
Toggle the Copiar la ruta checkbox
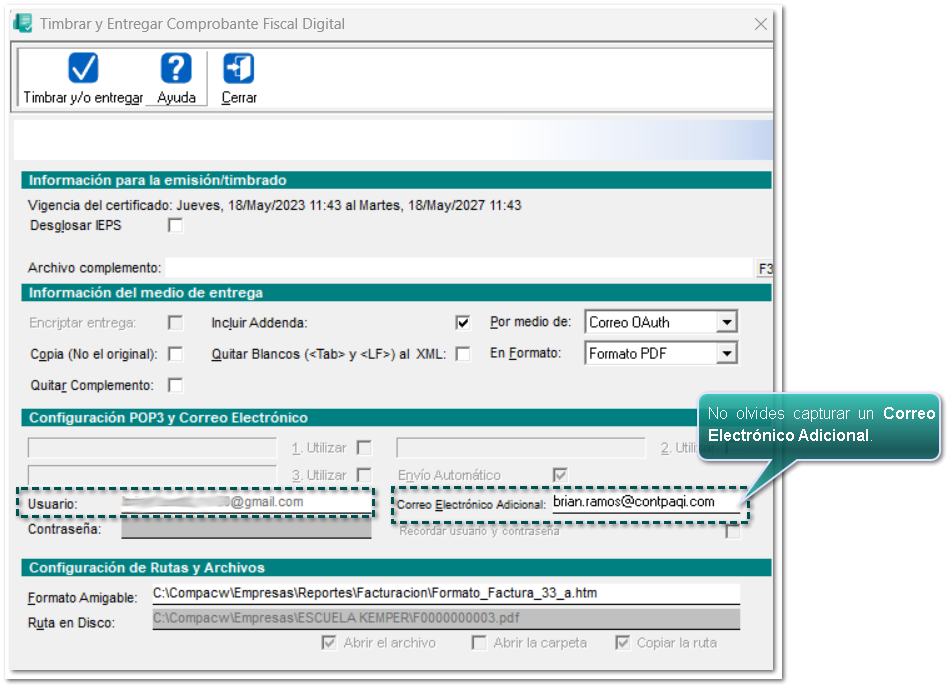(623, 643)
